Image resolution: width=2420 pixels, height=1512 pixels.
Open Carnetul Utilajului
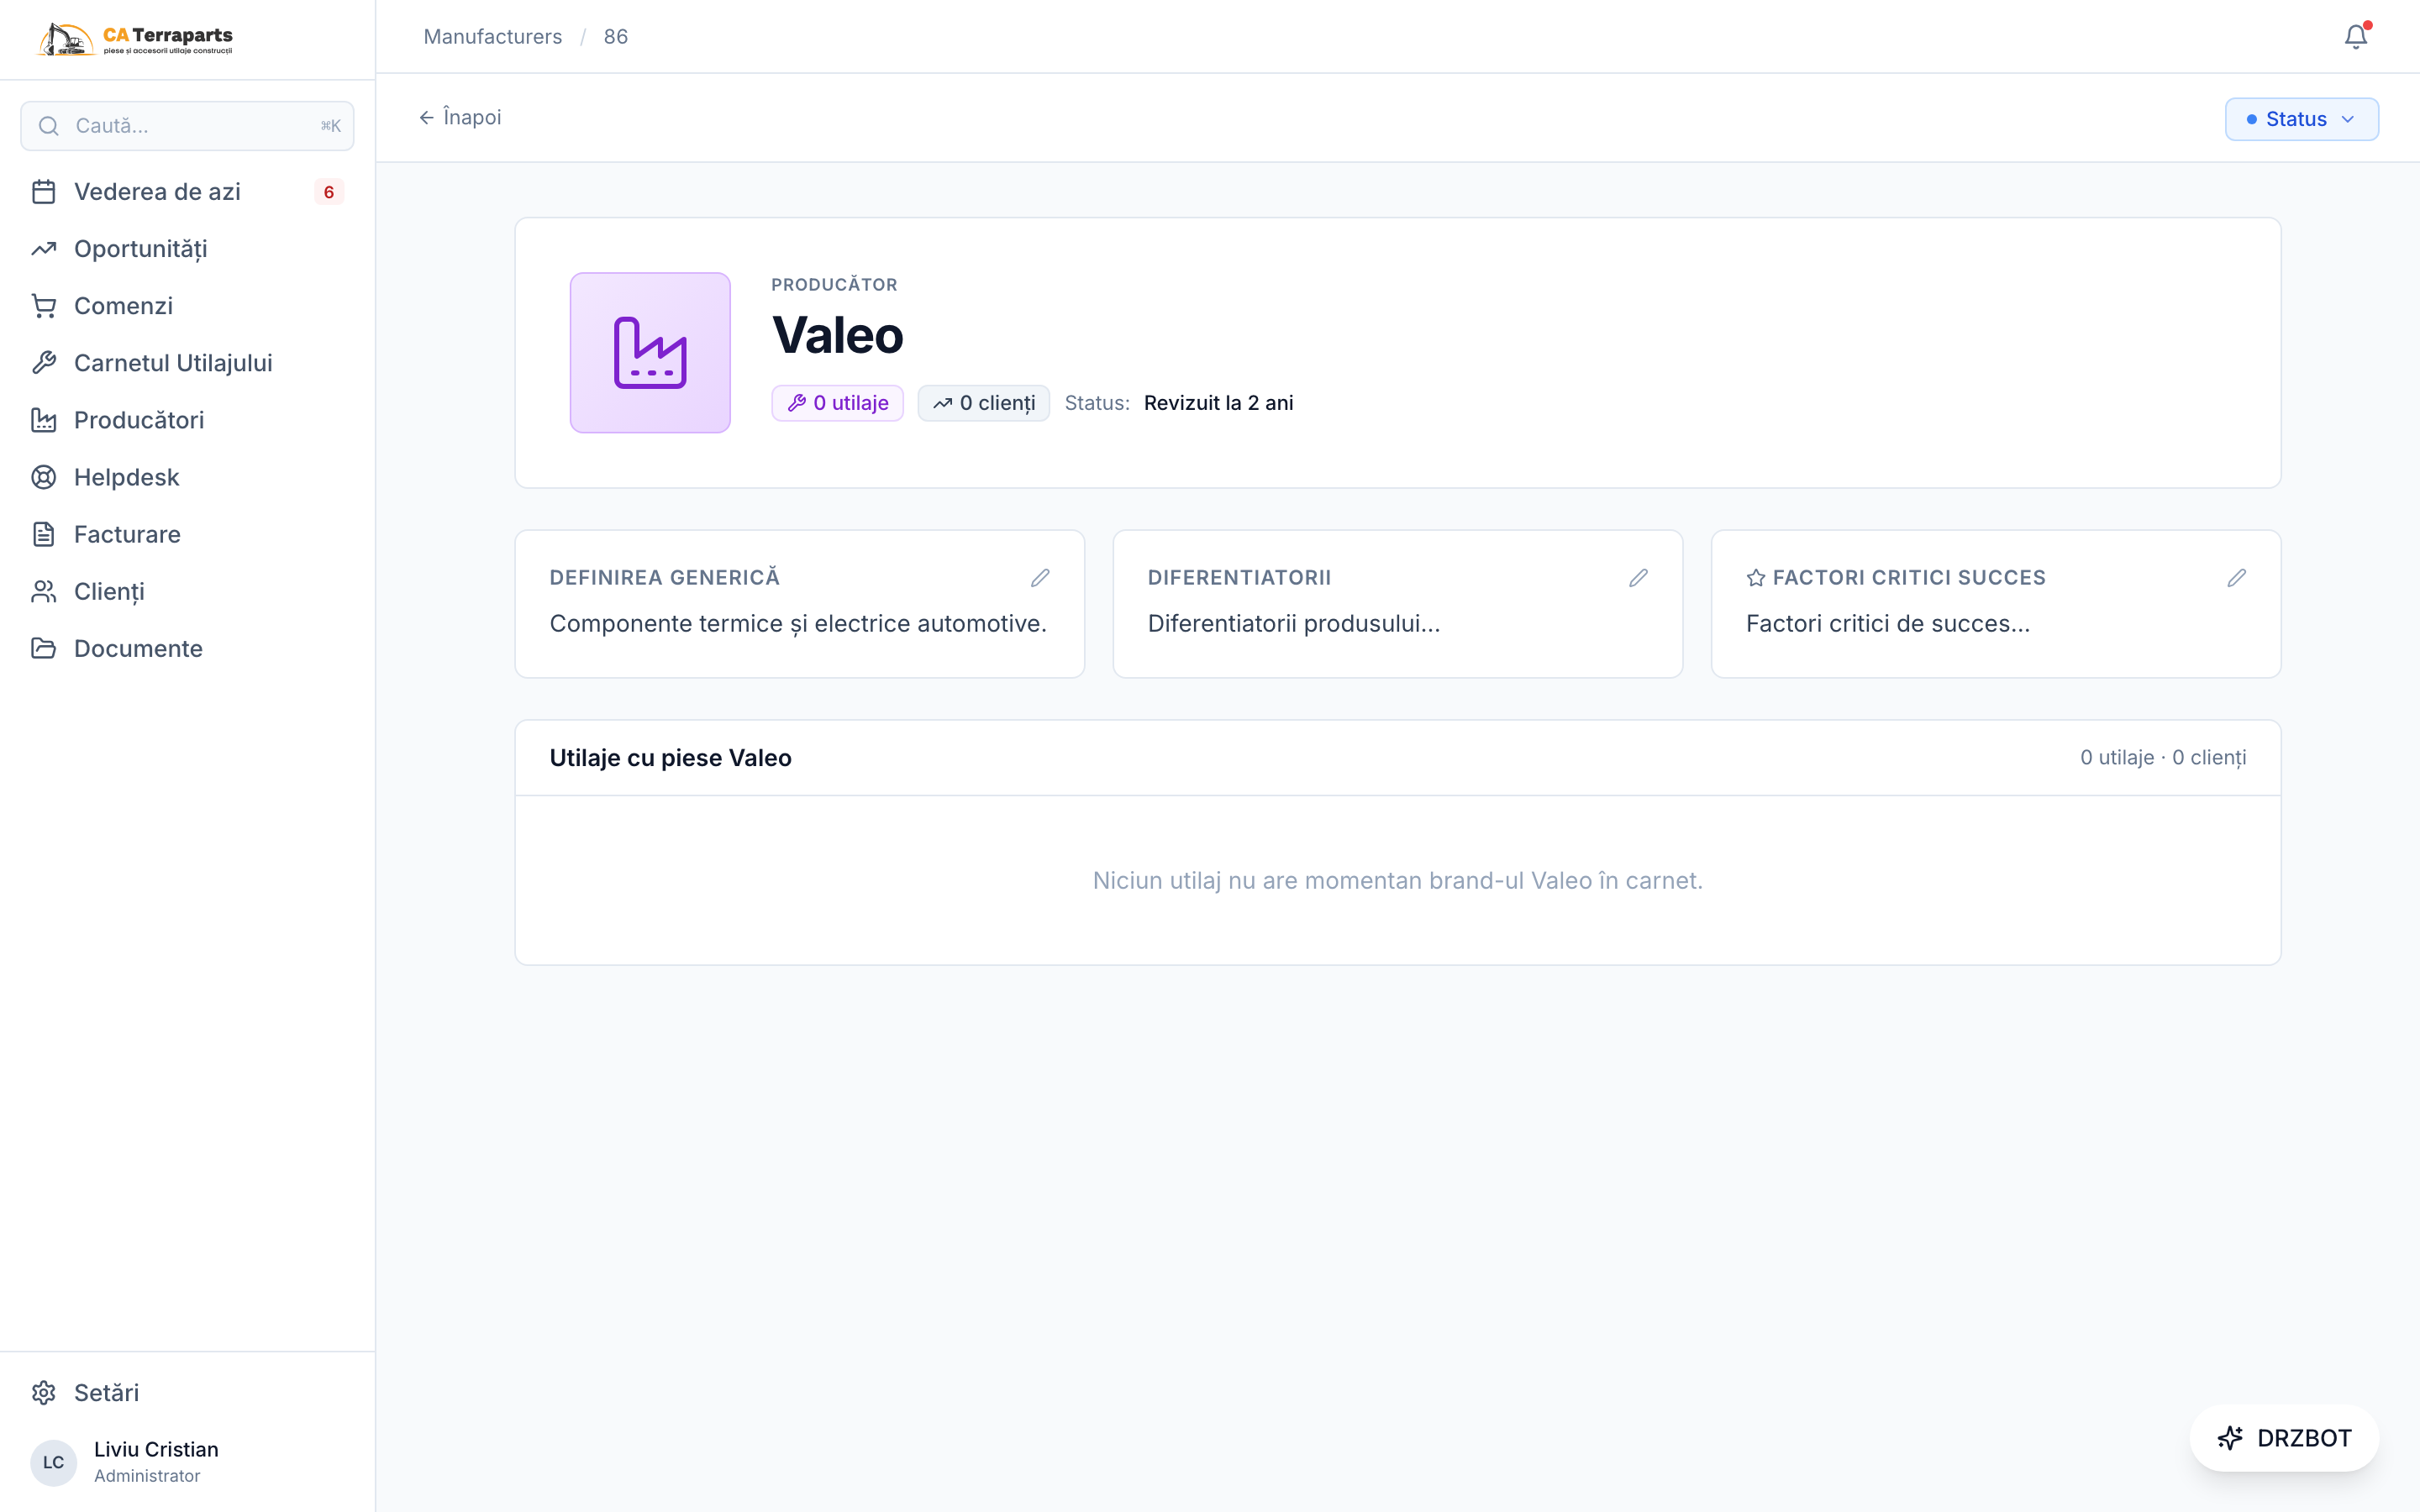187,363
